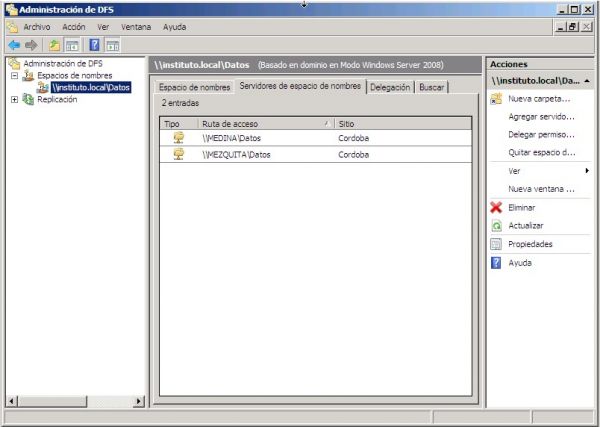Screen dimensions: 600x427
Task: Sort by the Ruta de acceso column header
Action: (266, 124)
